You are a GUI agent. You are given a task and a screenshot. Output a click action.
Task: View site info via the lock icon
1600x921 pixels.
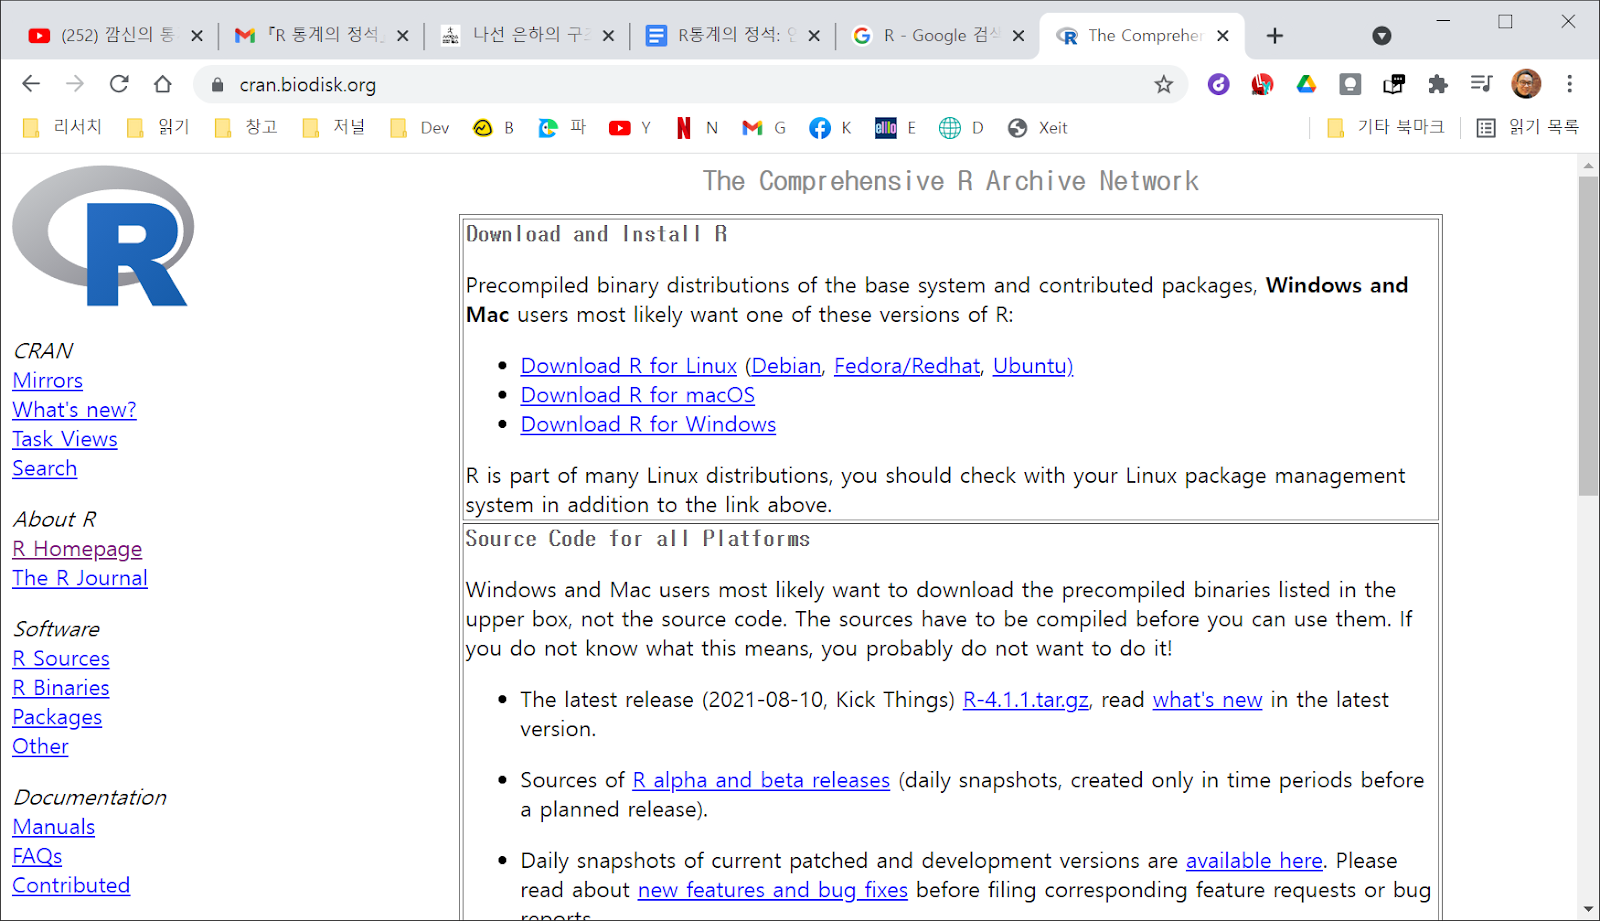pyautogui.click(x=217, y=85)
